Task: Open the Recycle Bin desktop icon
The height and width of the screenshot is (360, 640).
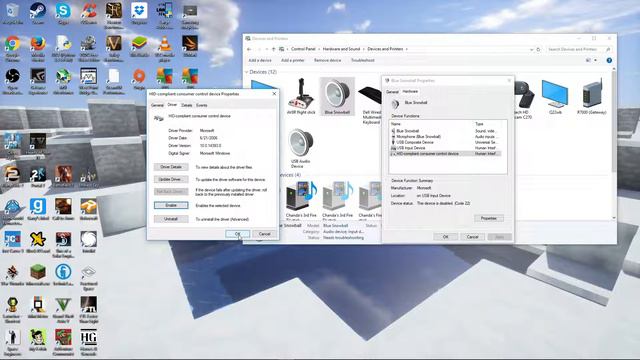Action: click(12, 14)
